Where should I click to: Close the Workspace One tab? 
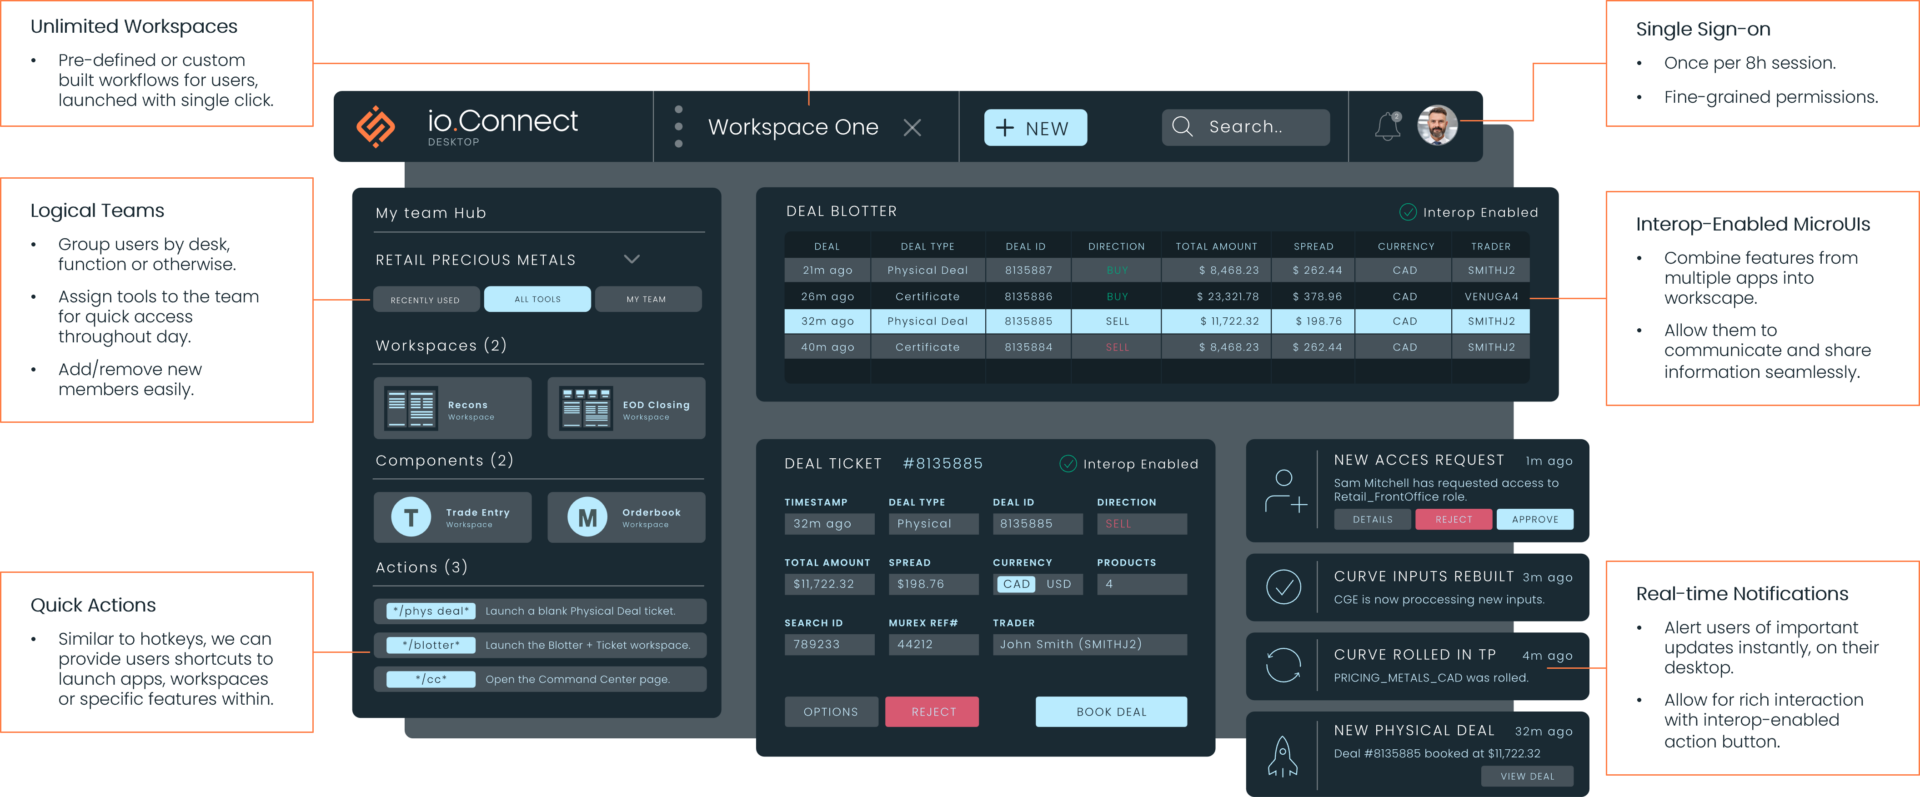pyautogui.click(x=912, y=127)
